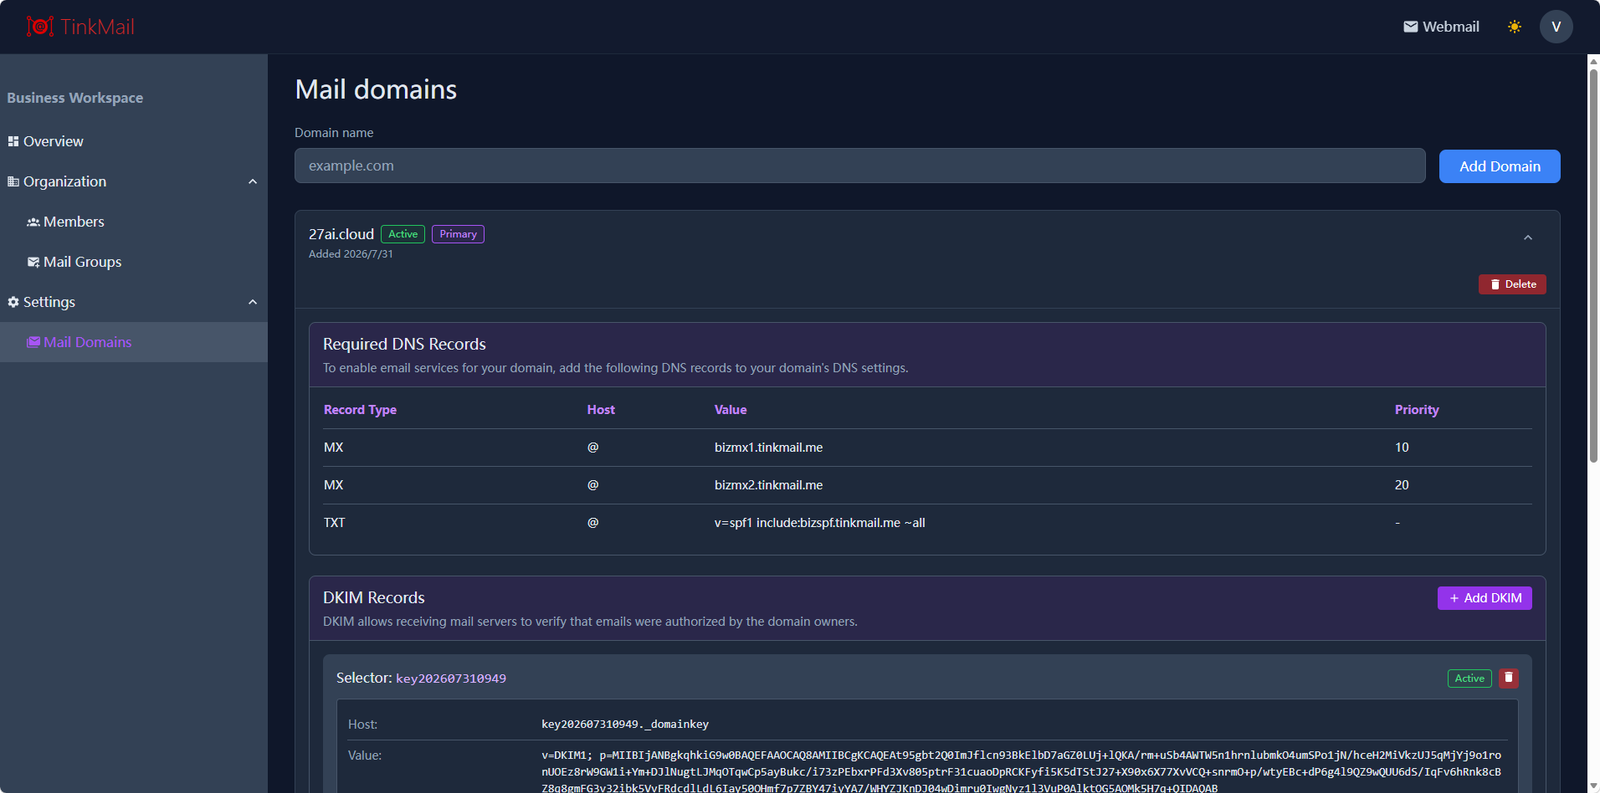Image resolution: width=1600 pixels, height=793 pixels.
Task: Click the Business Workspace heading
Action: [75, 98]
